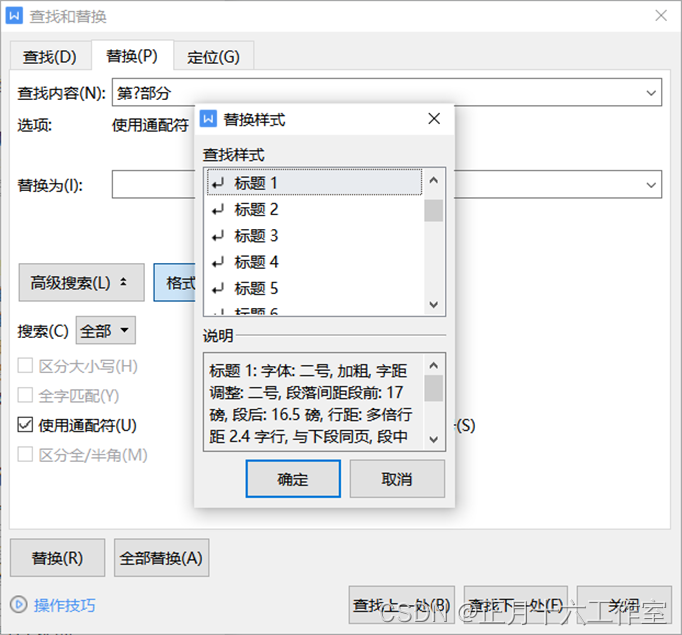The width and height of the screenshot is (682, 635).
Task: Toggle the 区分全/半角(M) checkbox
Action: pyautogui.click(x=25, y=454)
